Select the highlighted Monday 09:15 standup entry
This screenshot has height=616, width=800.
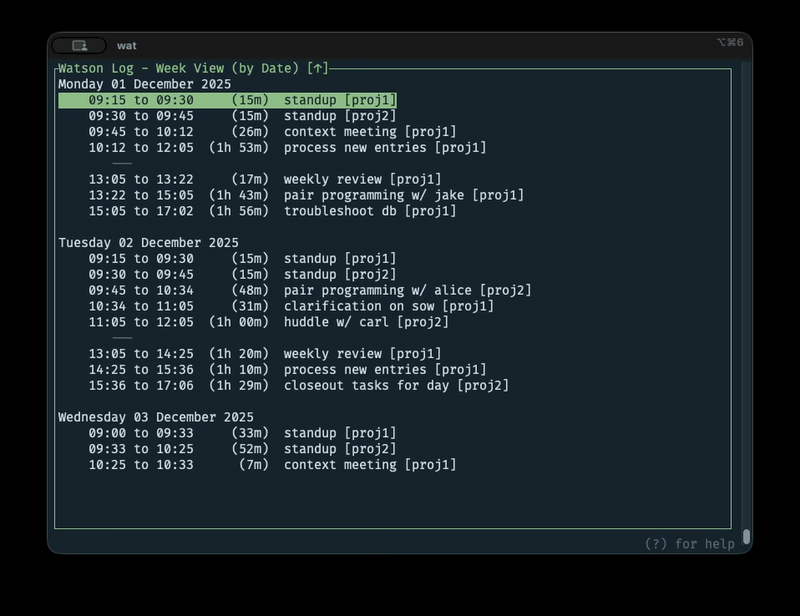tap(228, 100)
